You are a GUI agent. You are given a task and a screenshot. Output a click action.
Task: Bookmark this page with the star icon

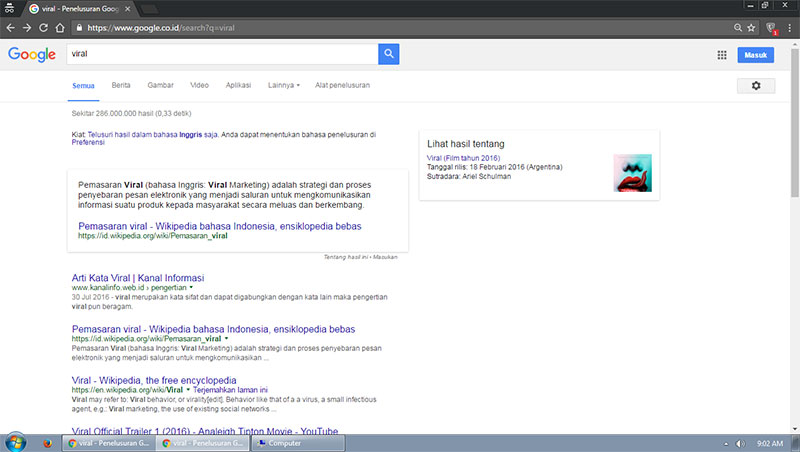point(751,28)
